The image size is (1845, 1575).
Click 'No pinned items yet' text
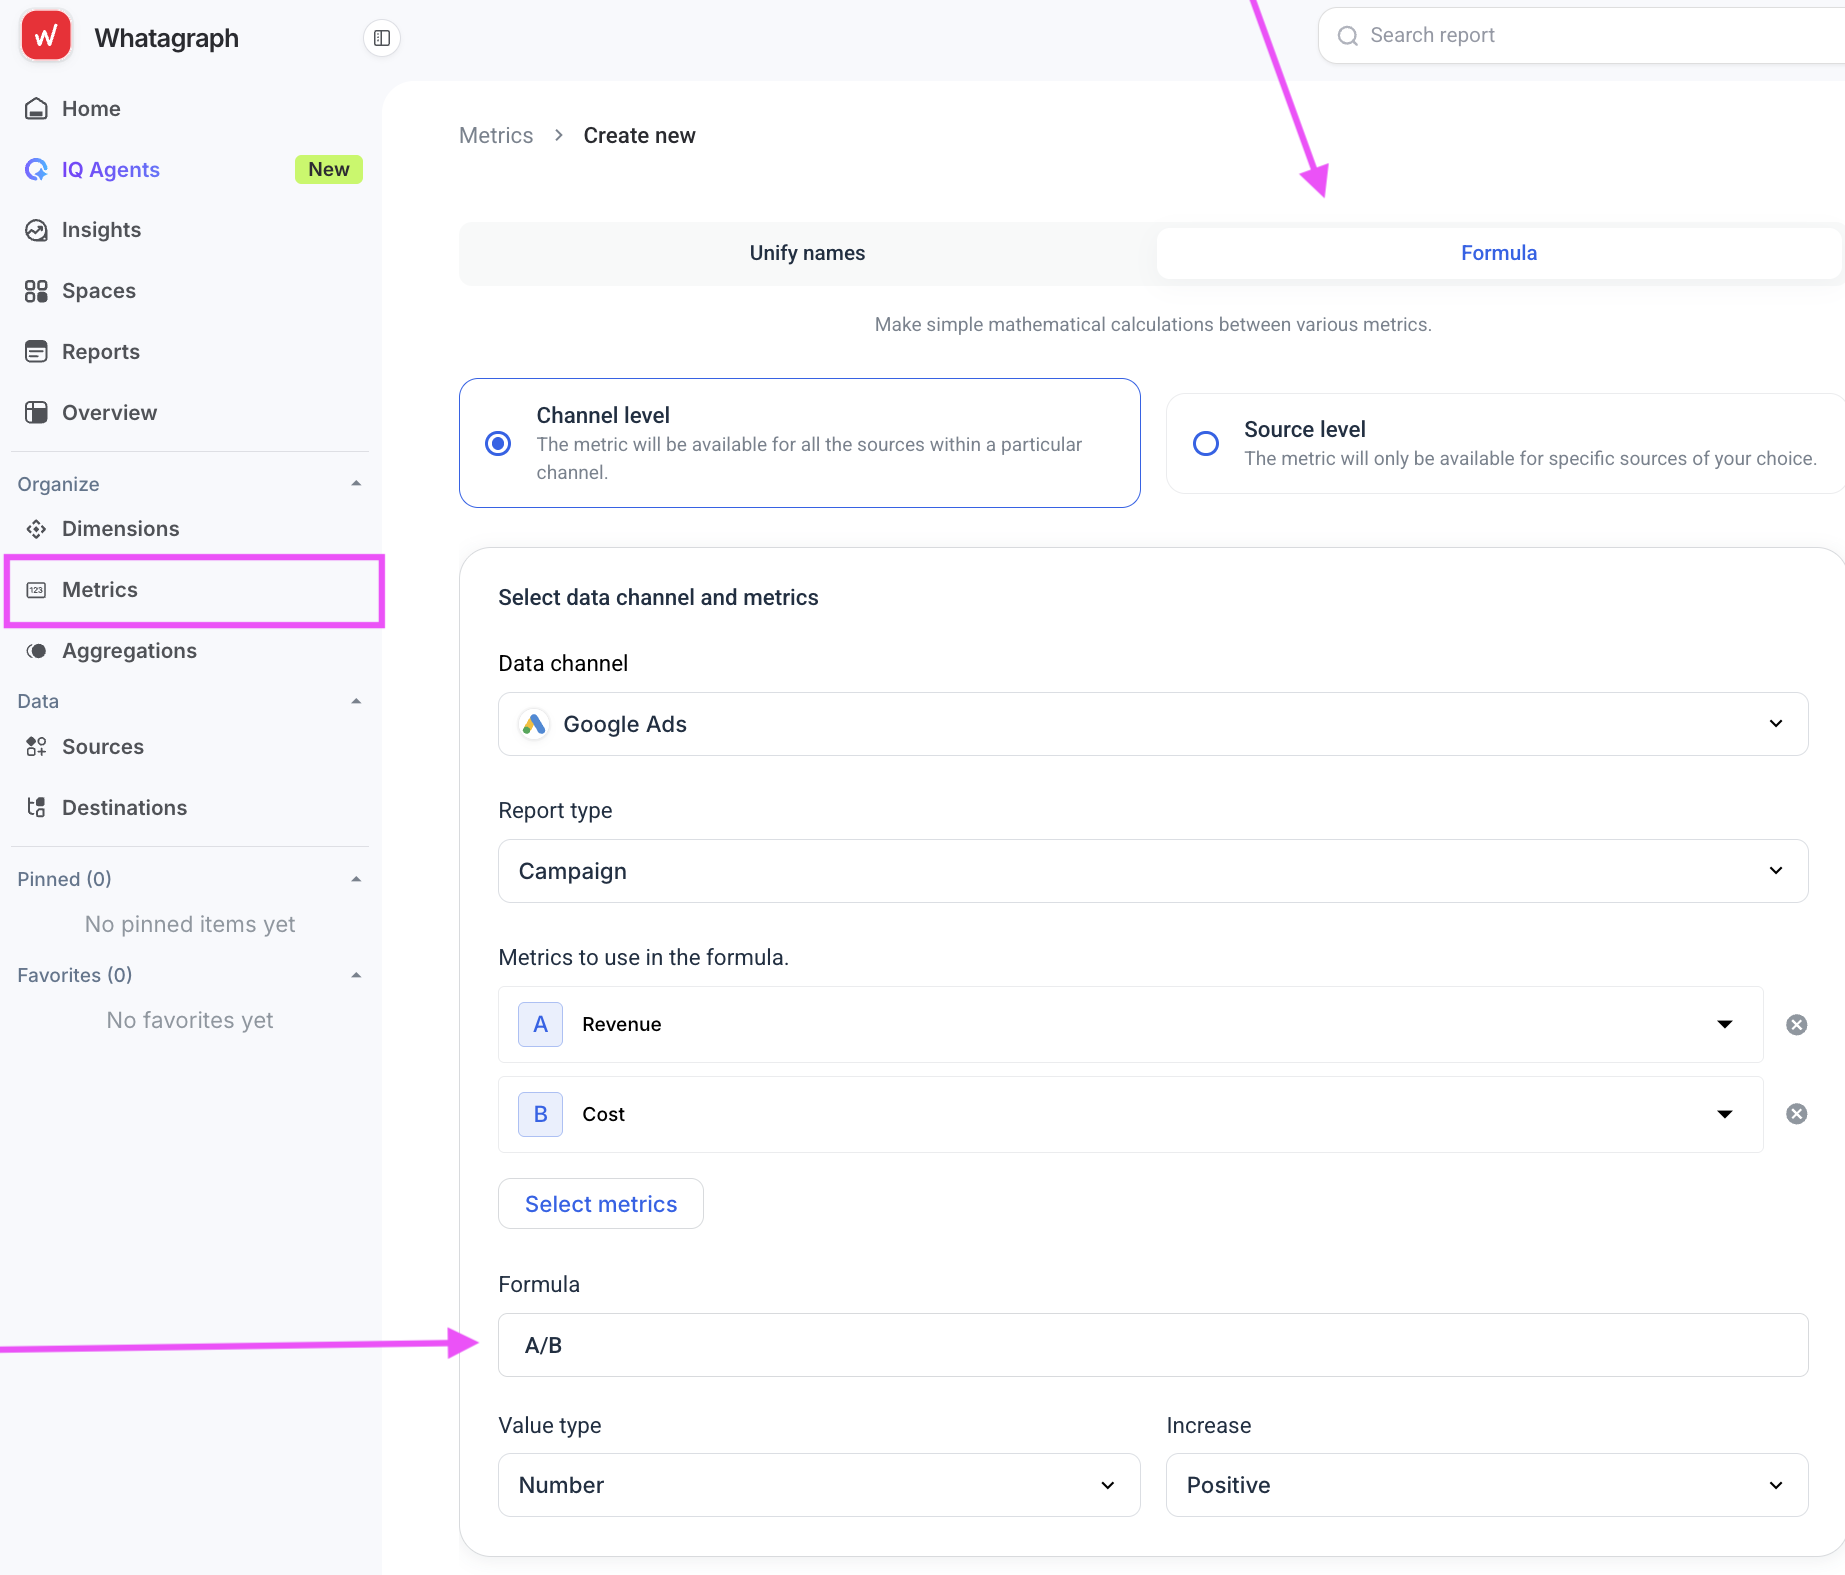point(190,924)
